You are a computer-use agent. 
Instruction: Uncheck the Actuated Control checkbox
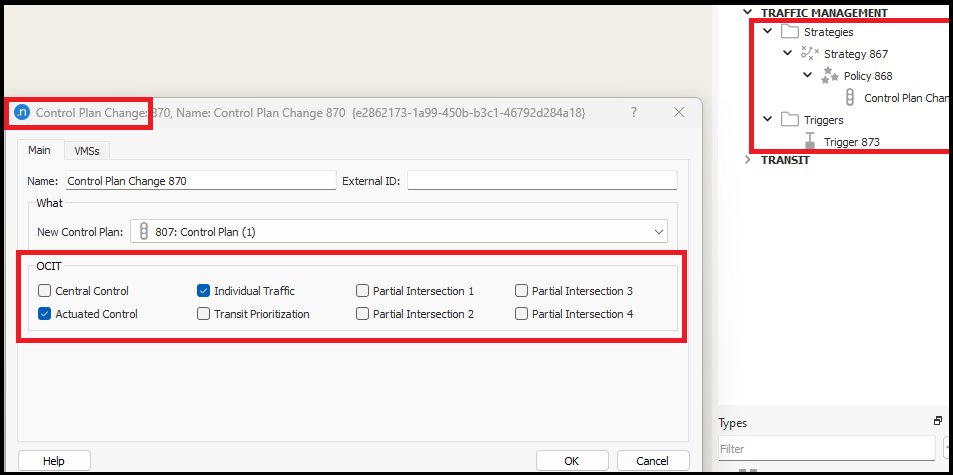point(44,314)
